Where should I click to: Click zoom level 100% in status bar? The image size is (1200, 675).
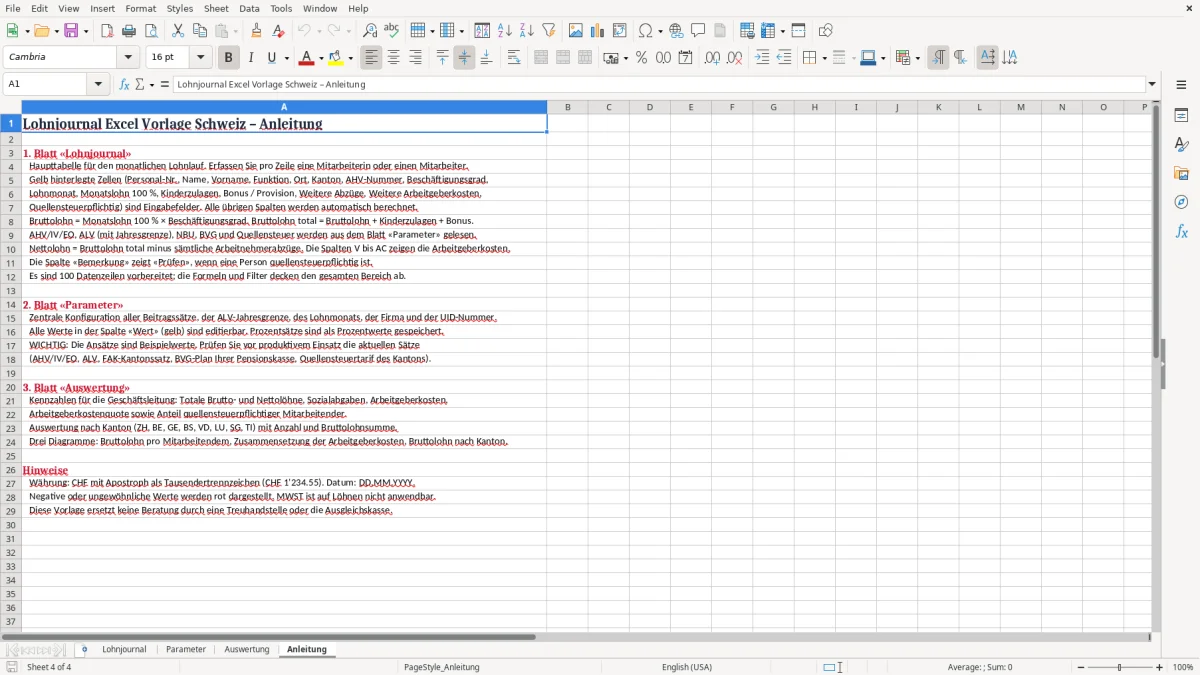tap(1183, 667)
